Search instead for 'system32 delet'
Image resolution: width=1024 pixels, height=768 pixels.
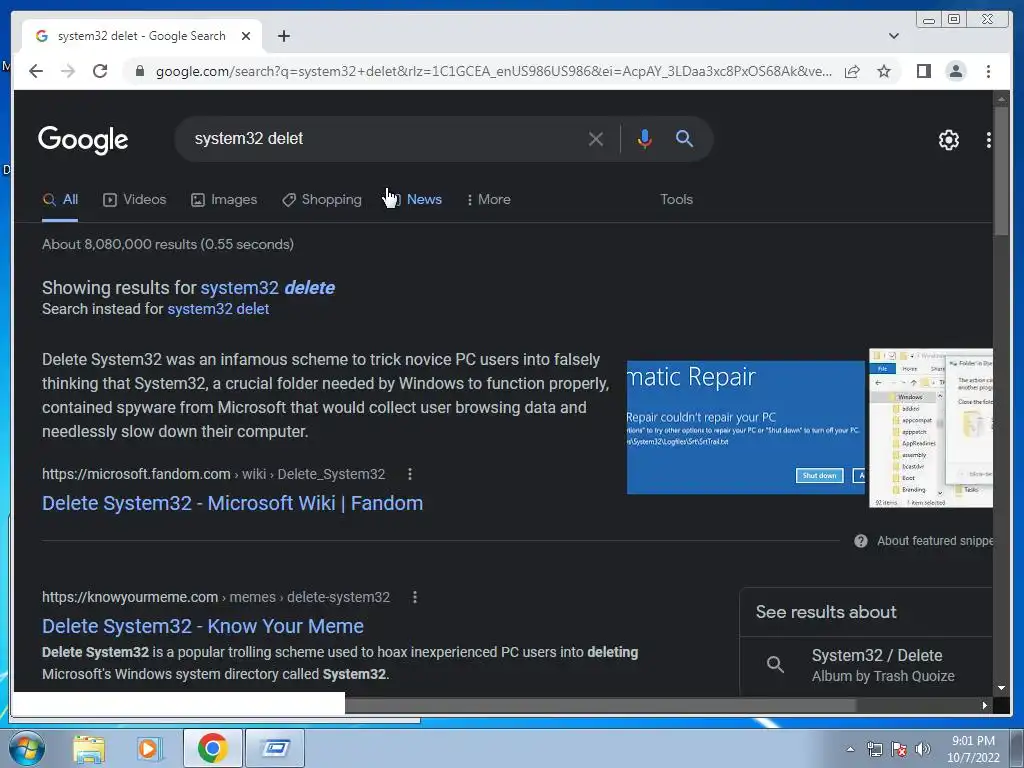pyautogui.click(x=218, y=309)
